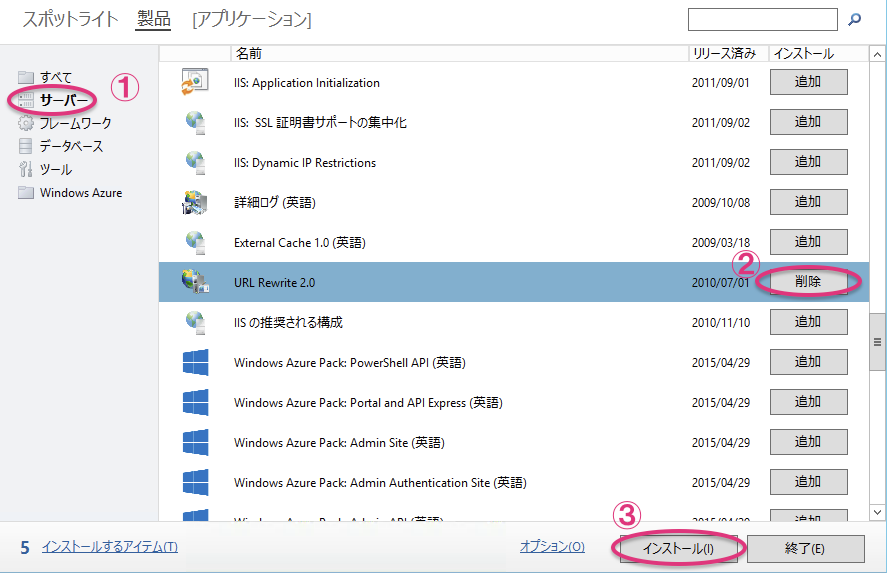Image resolution: width=887 pixels, height=573 pixels.
Task: Click the Windows Azure folder icon
Action: 25,192
